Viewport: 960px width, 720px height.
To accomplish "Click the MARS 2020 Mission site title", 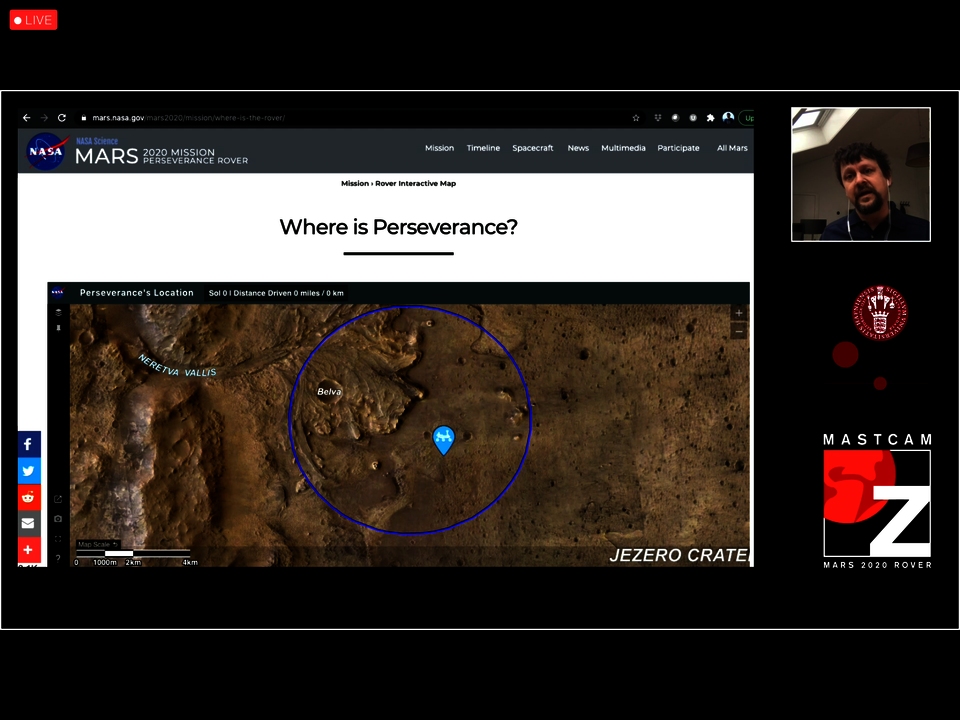I will [162, 156].
